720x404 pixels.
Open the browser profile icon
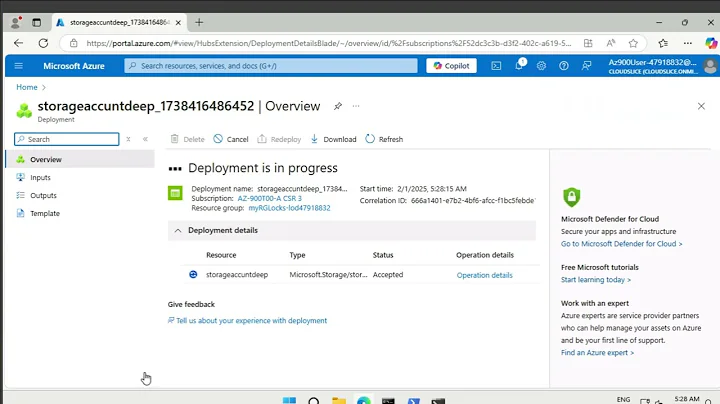(x=16, y=22)
